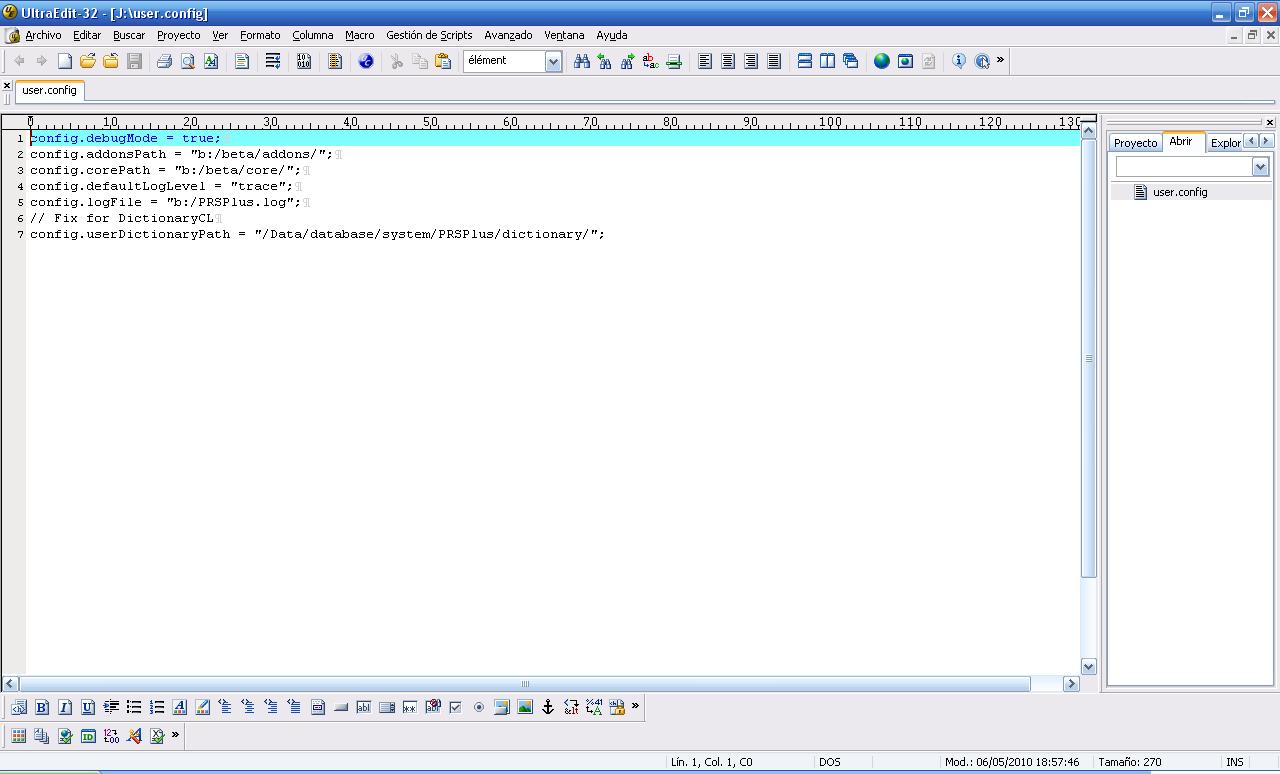
Task: Open the Gestión de Scripts menu
Action: tap(429, 35)
